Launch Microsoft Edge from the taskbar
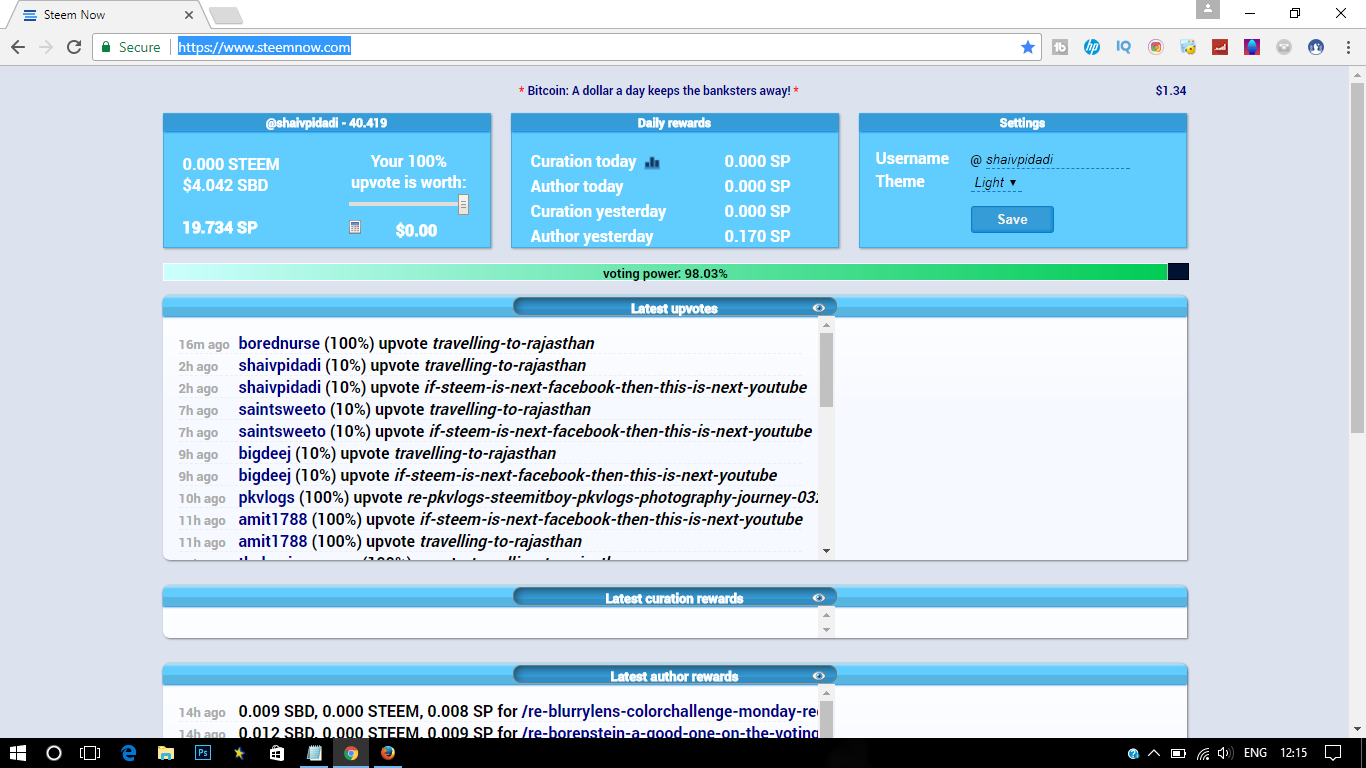Image resolution: width=1366 pixels, height=768 pixels. pos(128,753)
